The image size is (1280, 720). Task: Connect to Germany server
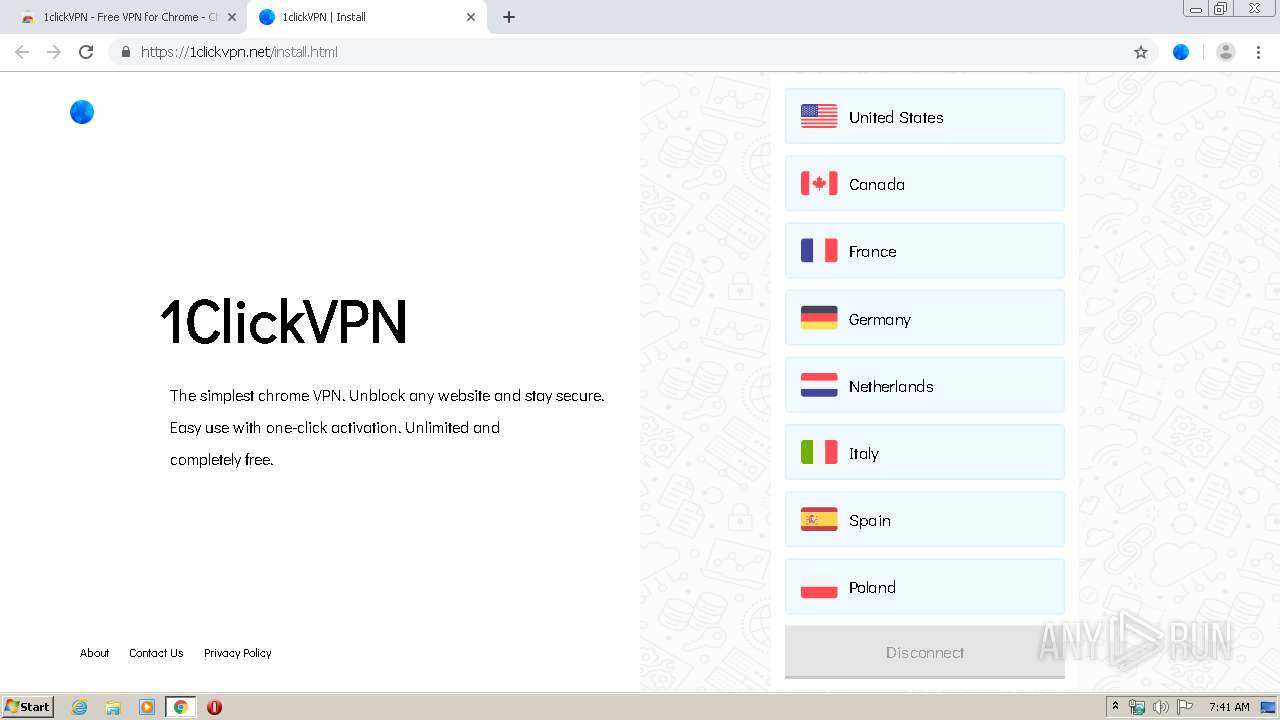click(925, 318)
